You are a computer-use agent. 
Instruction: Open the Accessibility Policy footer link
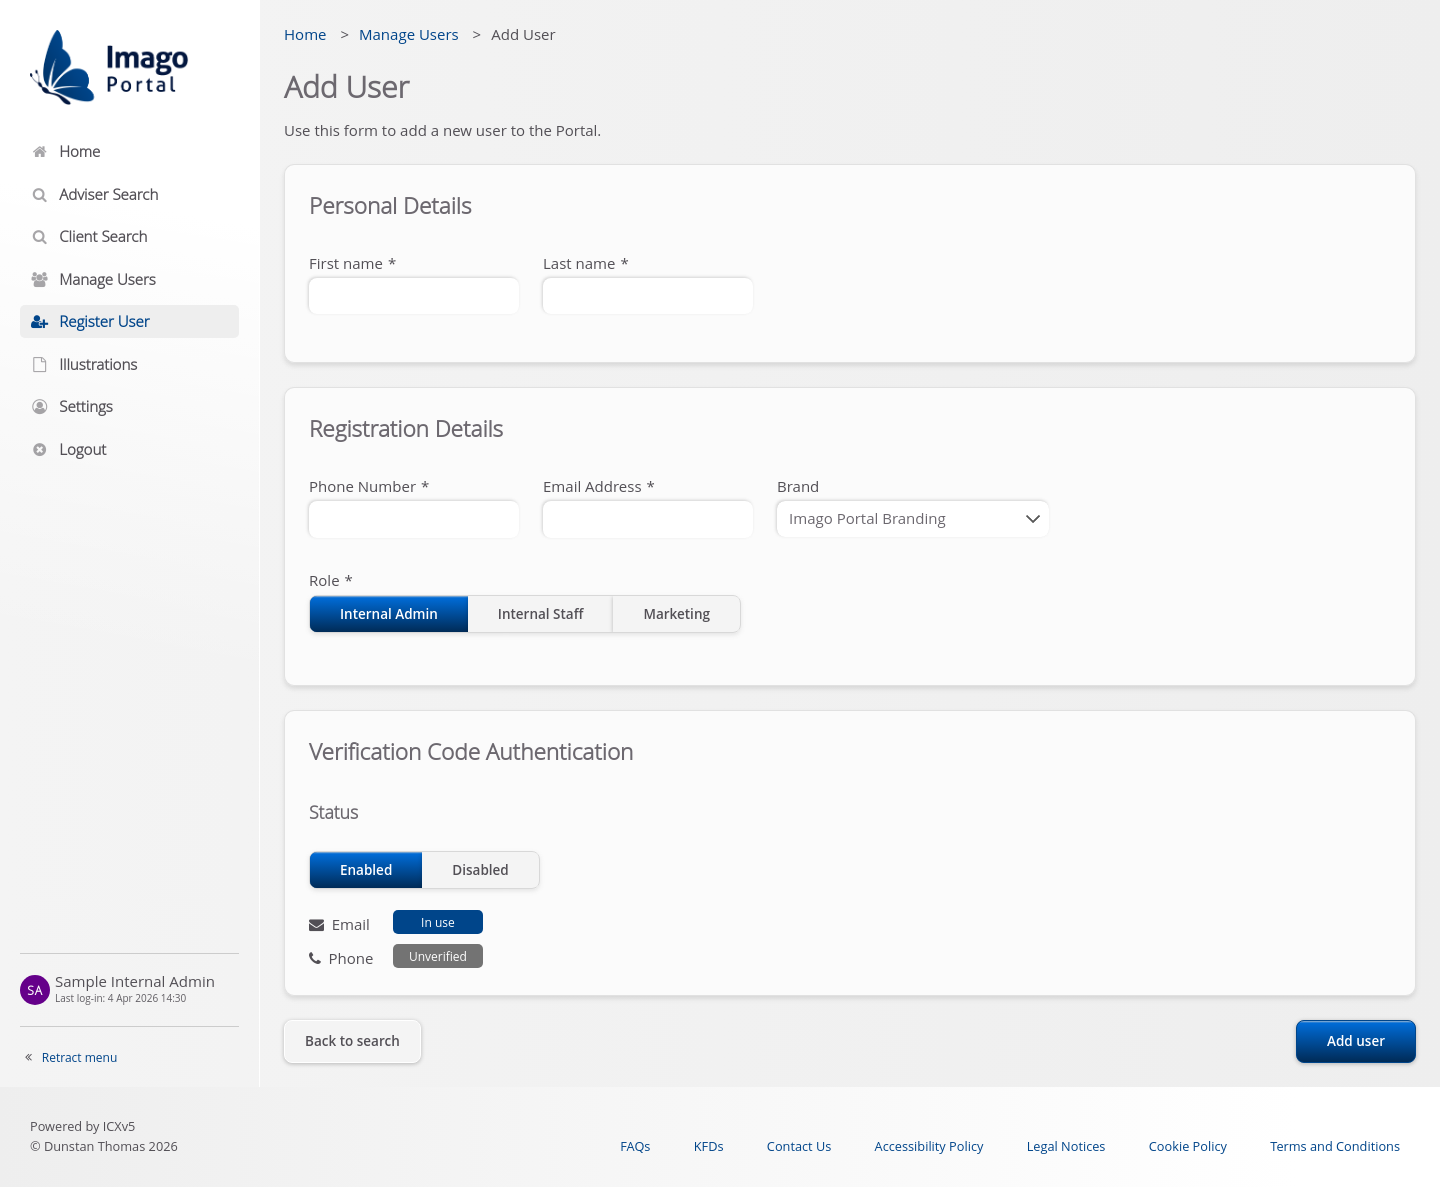[x=929, y=1147]
